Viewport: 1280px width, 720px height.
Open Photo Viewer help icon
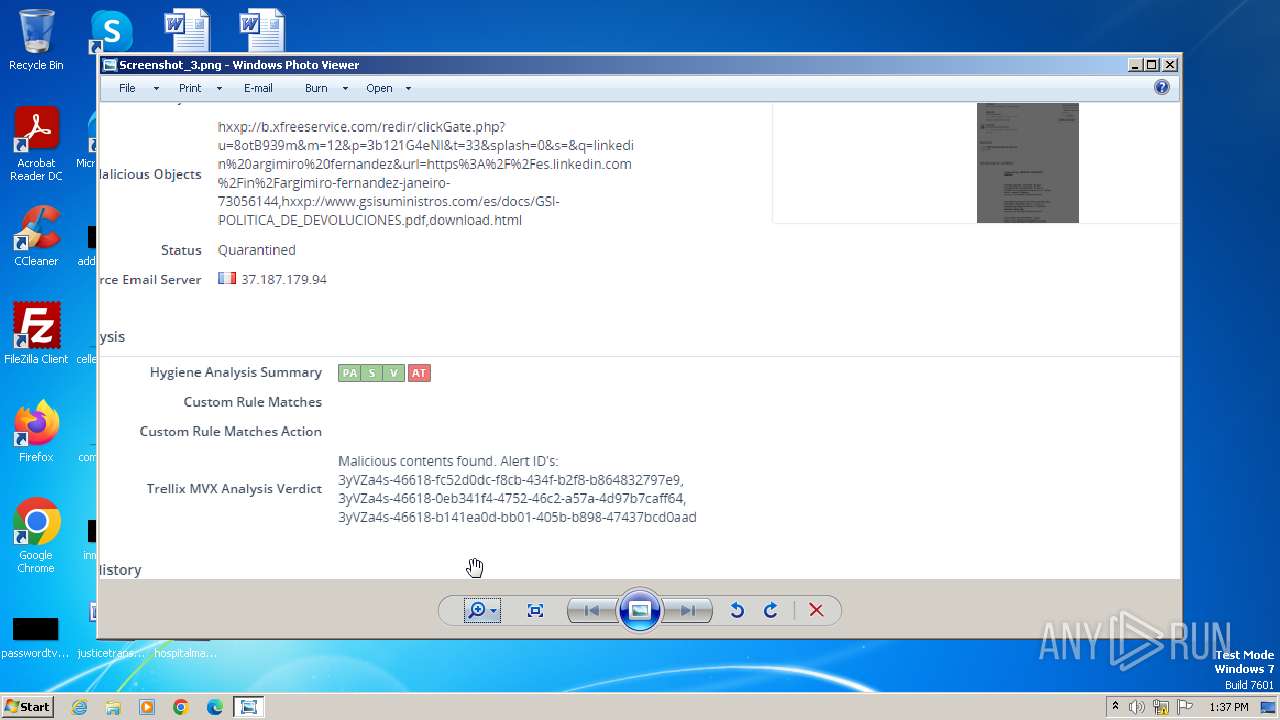pyautogui.click(x=1162, y=87)
